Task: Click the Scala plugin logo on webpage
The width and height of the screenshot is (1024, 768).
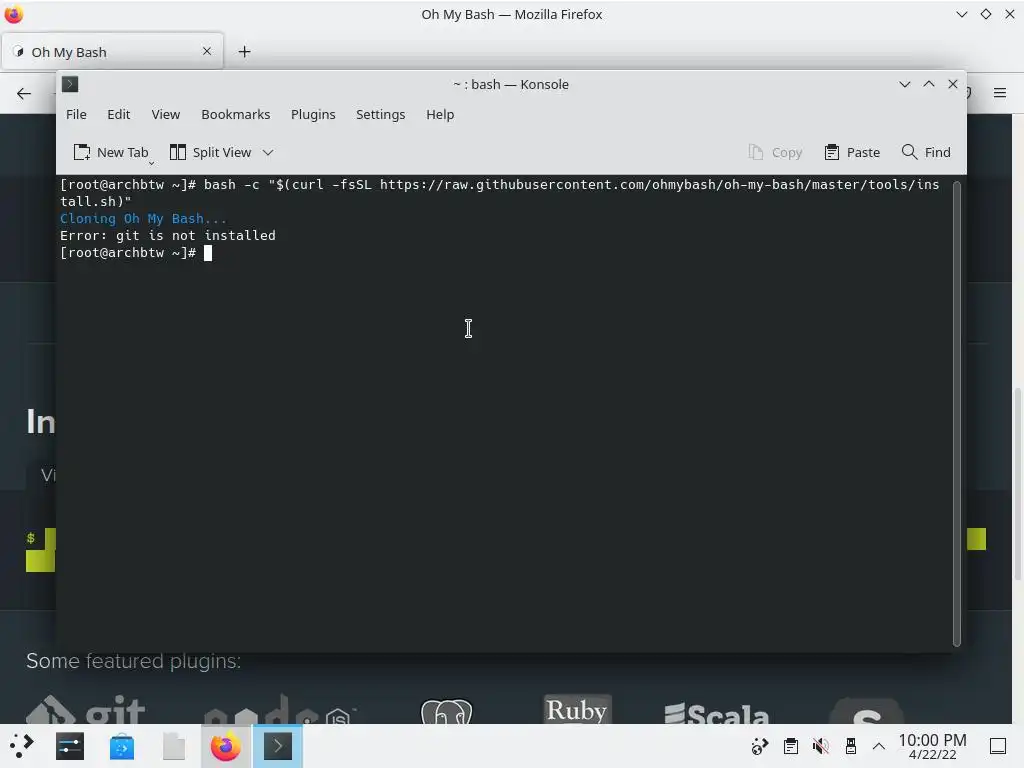Action: tap(716, 712)
